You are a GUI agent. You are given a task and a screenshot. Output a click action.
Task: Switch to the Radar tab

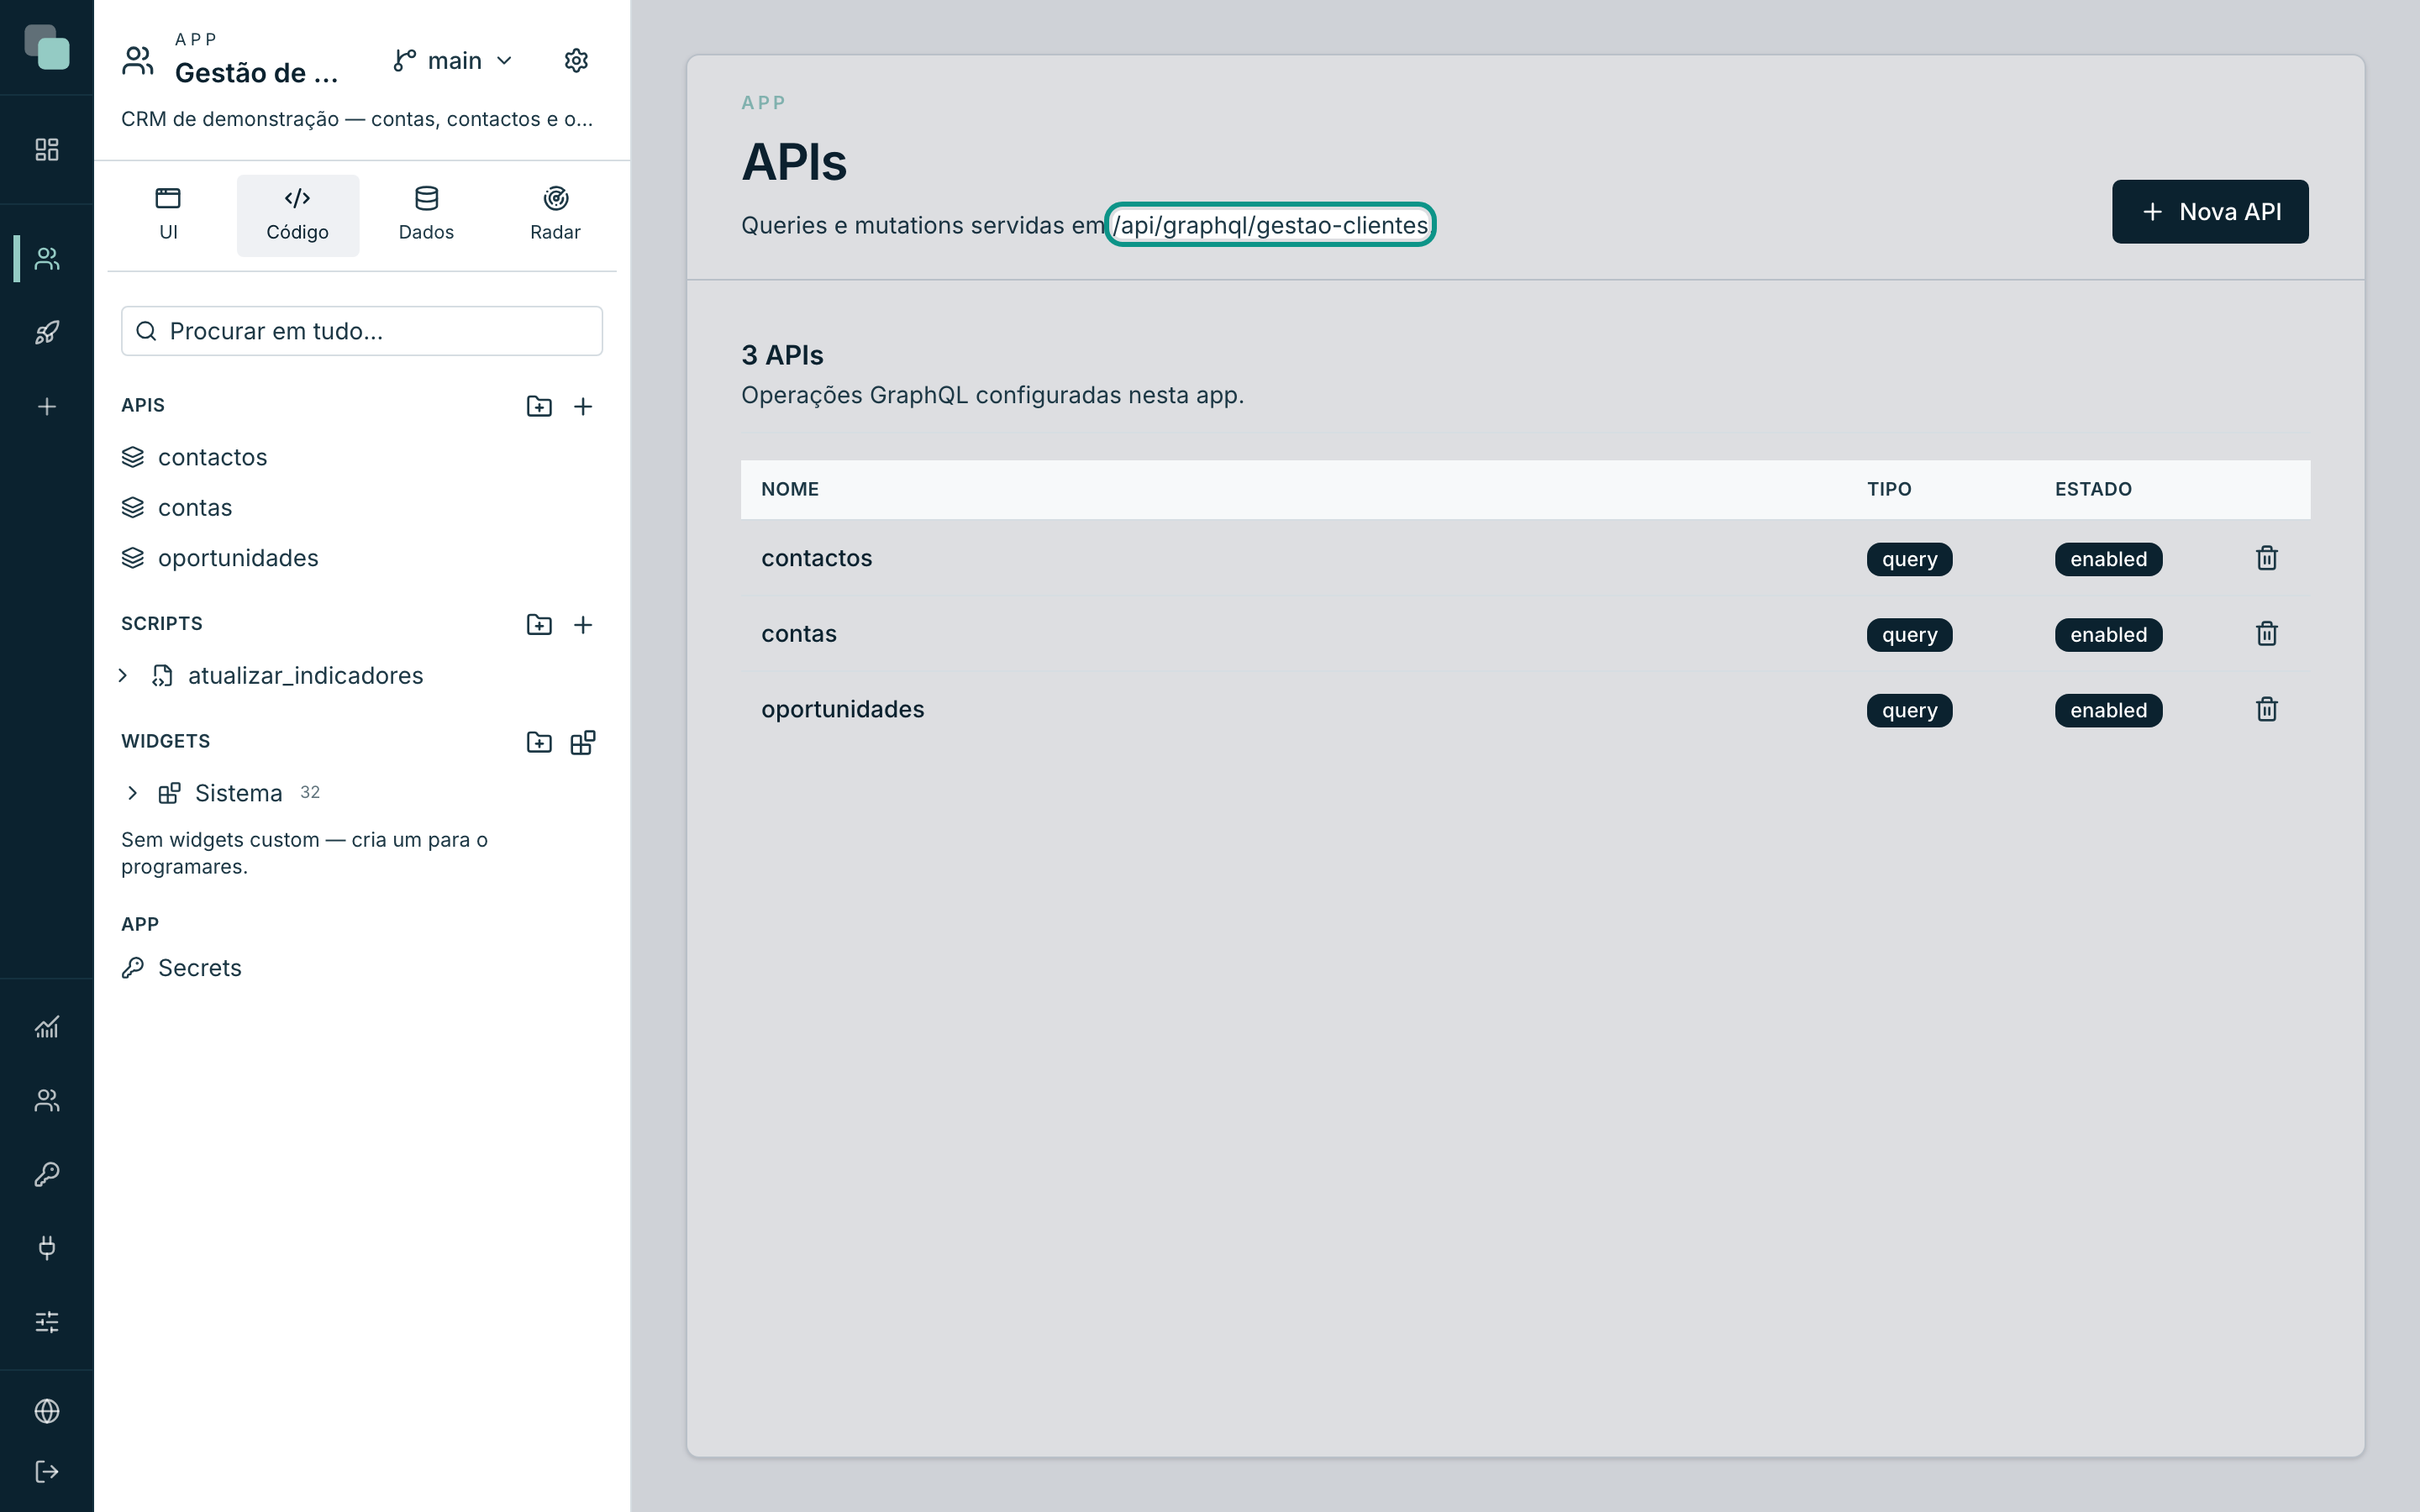555,215
